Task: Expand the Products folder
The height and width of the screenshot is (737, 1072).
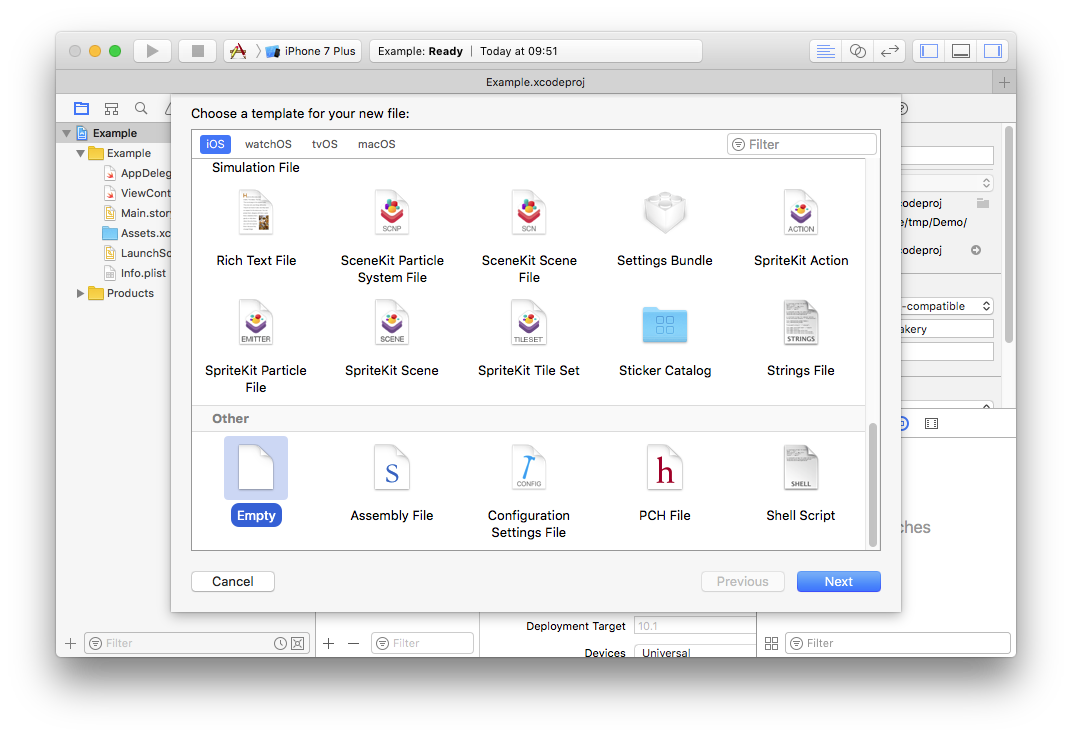Action: pos(81,293)
